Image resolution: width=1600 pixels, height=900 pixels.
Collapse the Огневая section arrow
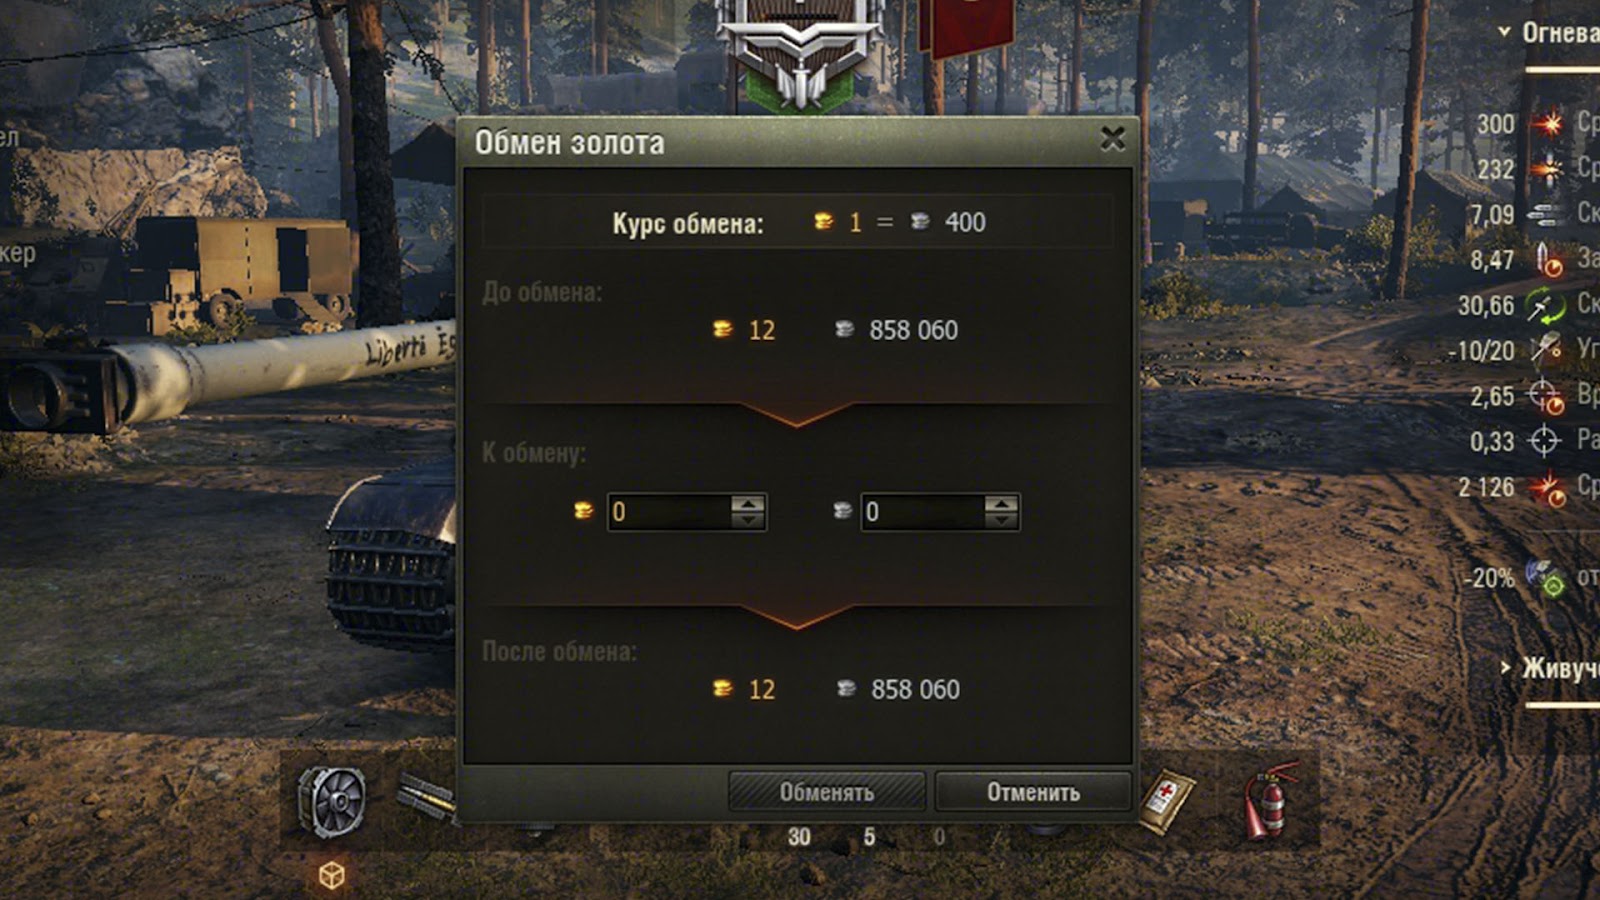pyautogui.click(x=1504, y=32)
